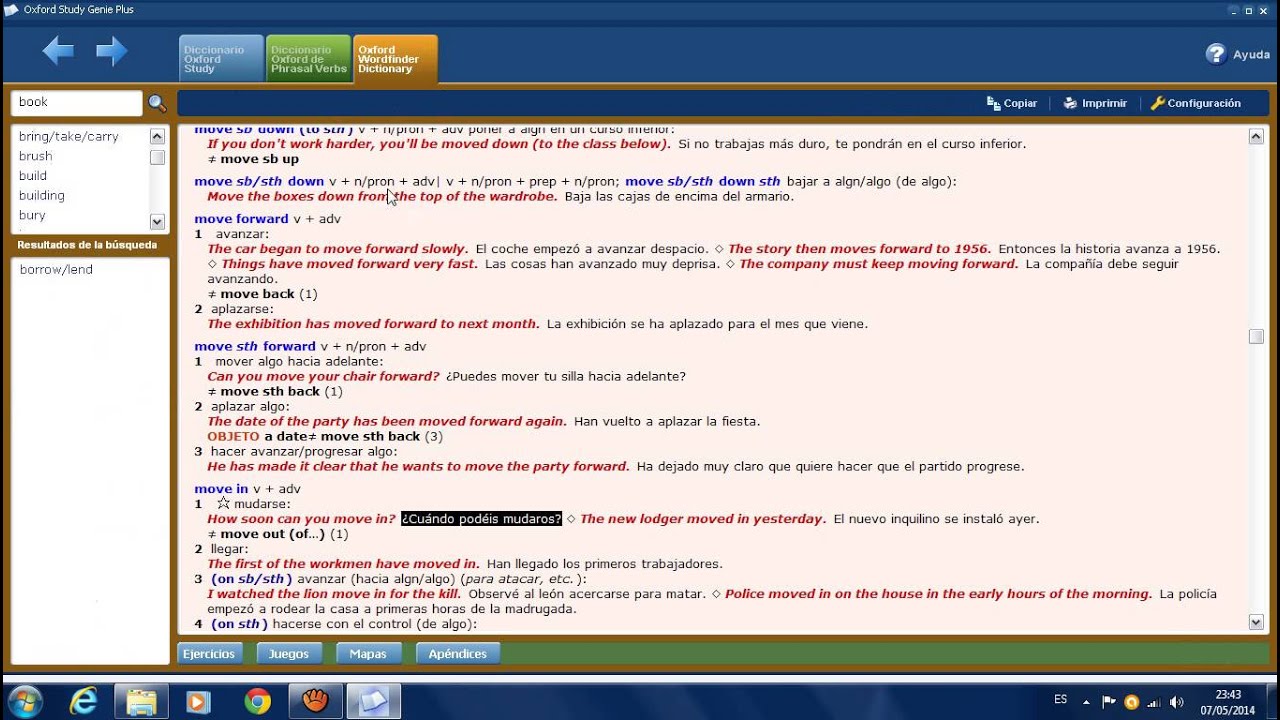1280x720 pixels.
Task: Open Ayuda help icon
Action: tap(1216, 54)
